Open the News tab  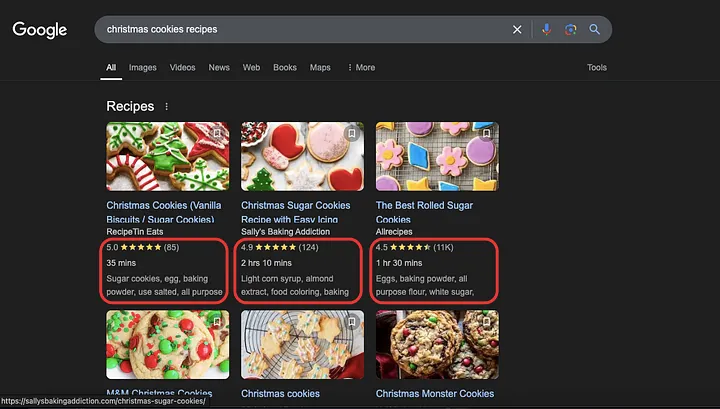[x=219, y=67]
